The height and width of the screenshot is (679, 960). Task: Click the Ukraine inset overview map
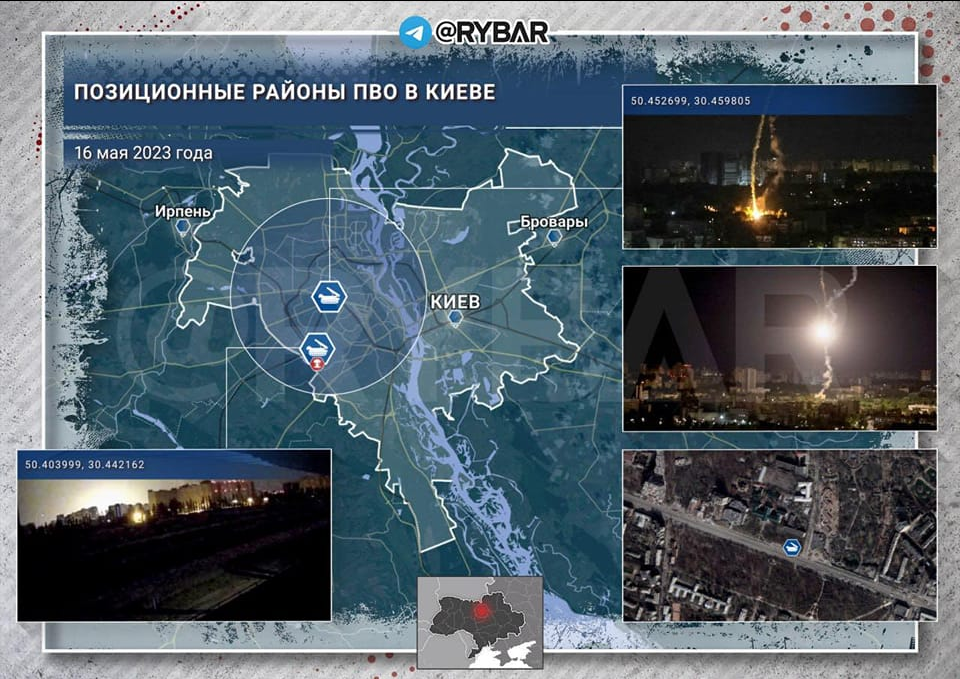[x=480, y=621]
